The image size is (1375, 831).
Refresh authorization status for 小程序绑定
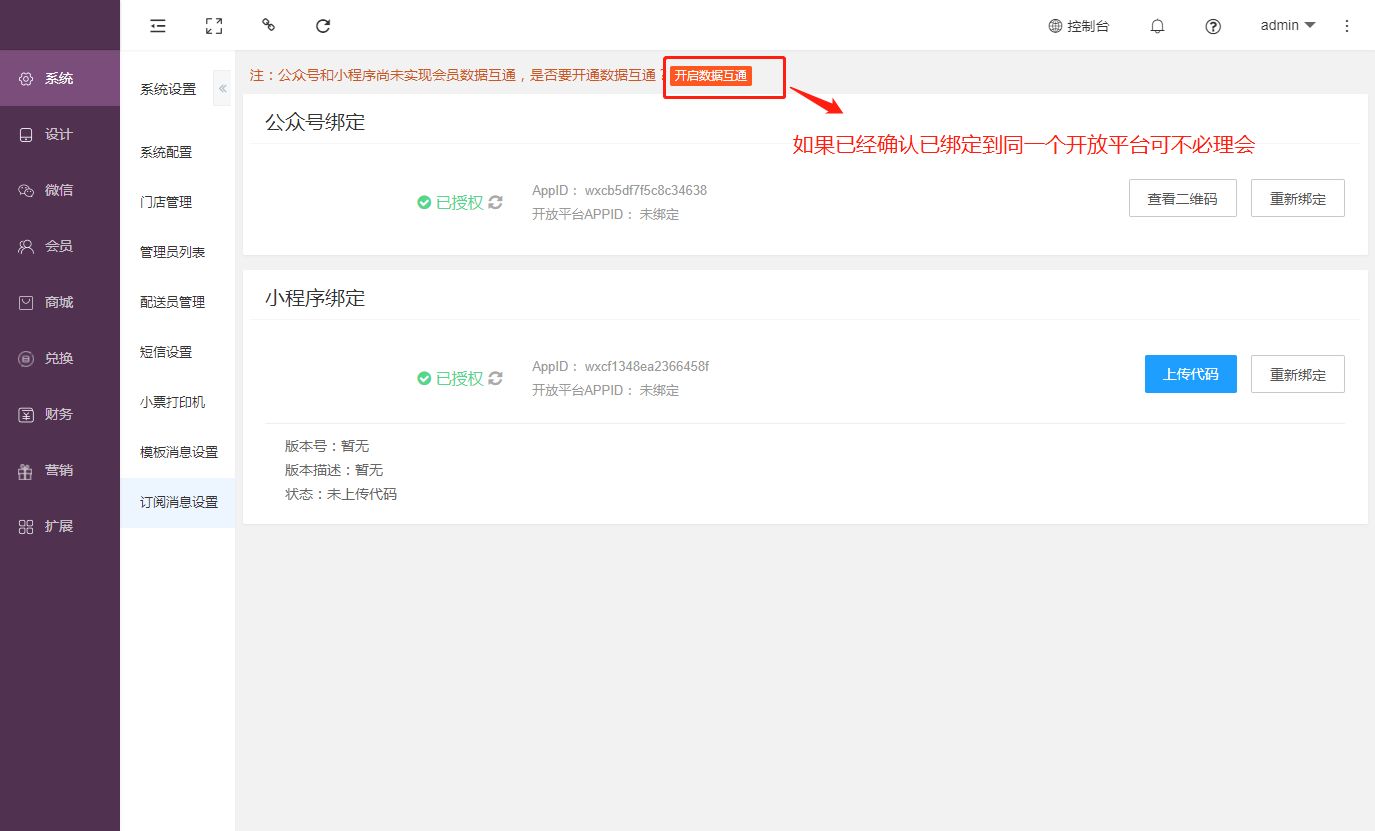pyautogui.click(x=496, y=378)
